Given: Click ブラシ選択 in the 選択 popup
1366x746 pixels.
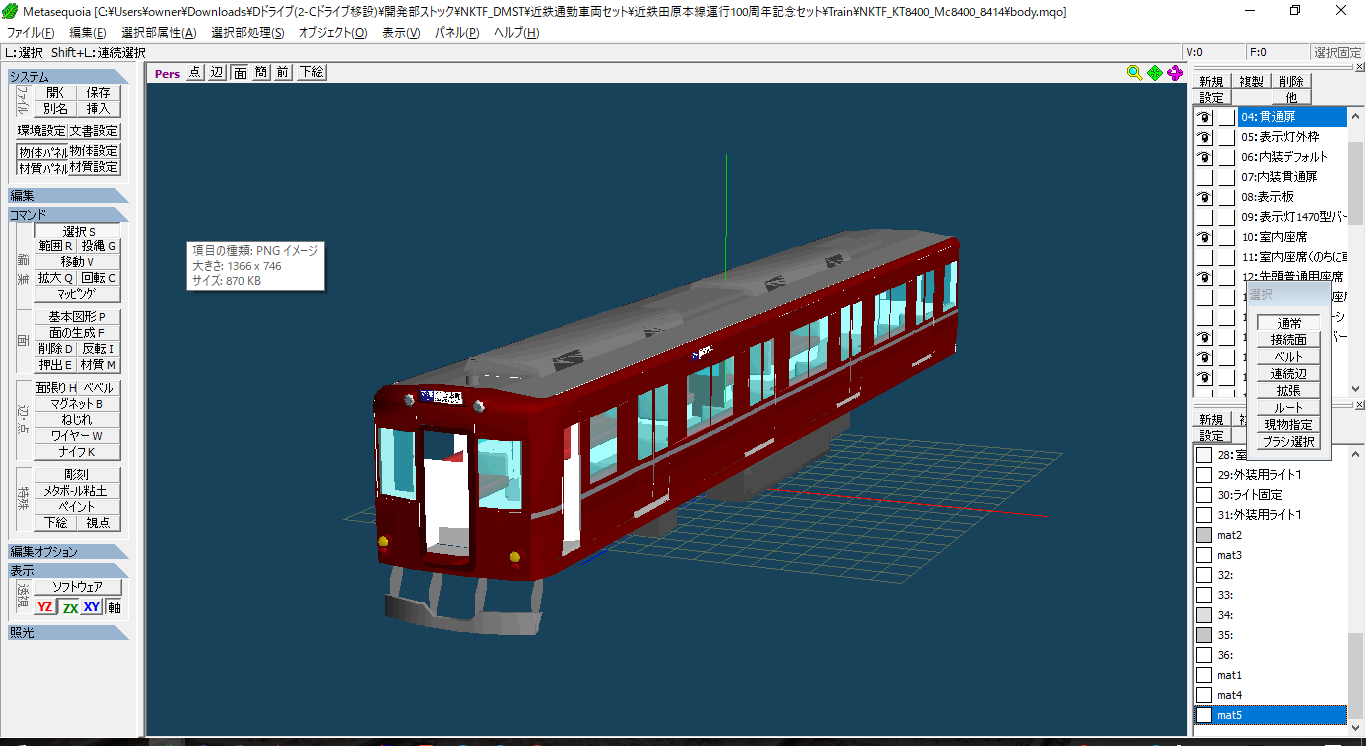Looking at the screenshot, I should click(1289, 441).
